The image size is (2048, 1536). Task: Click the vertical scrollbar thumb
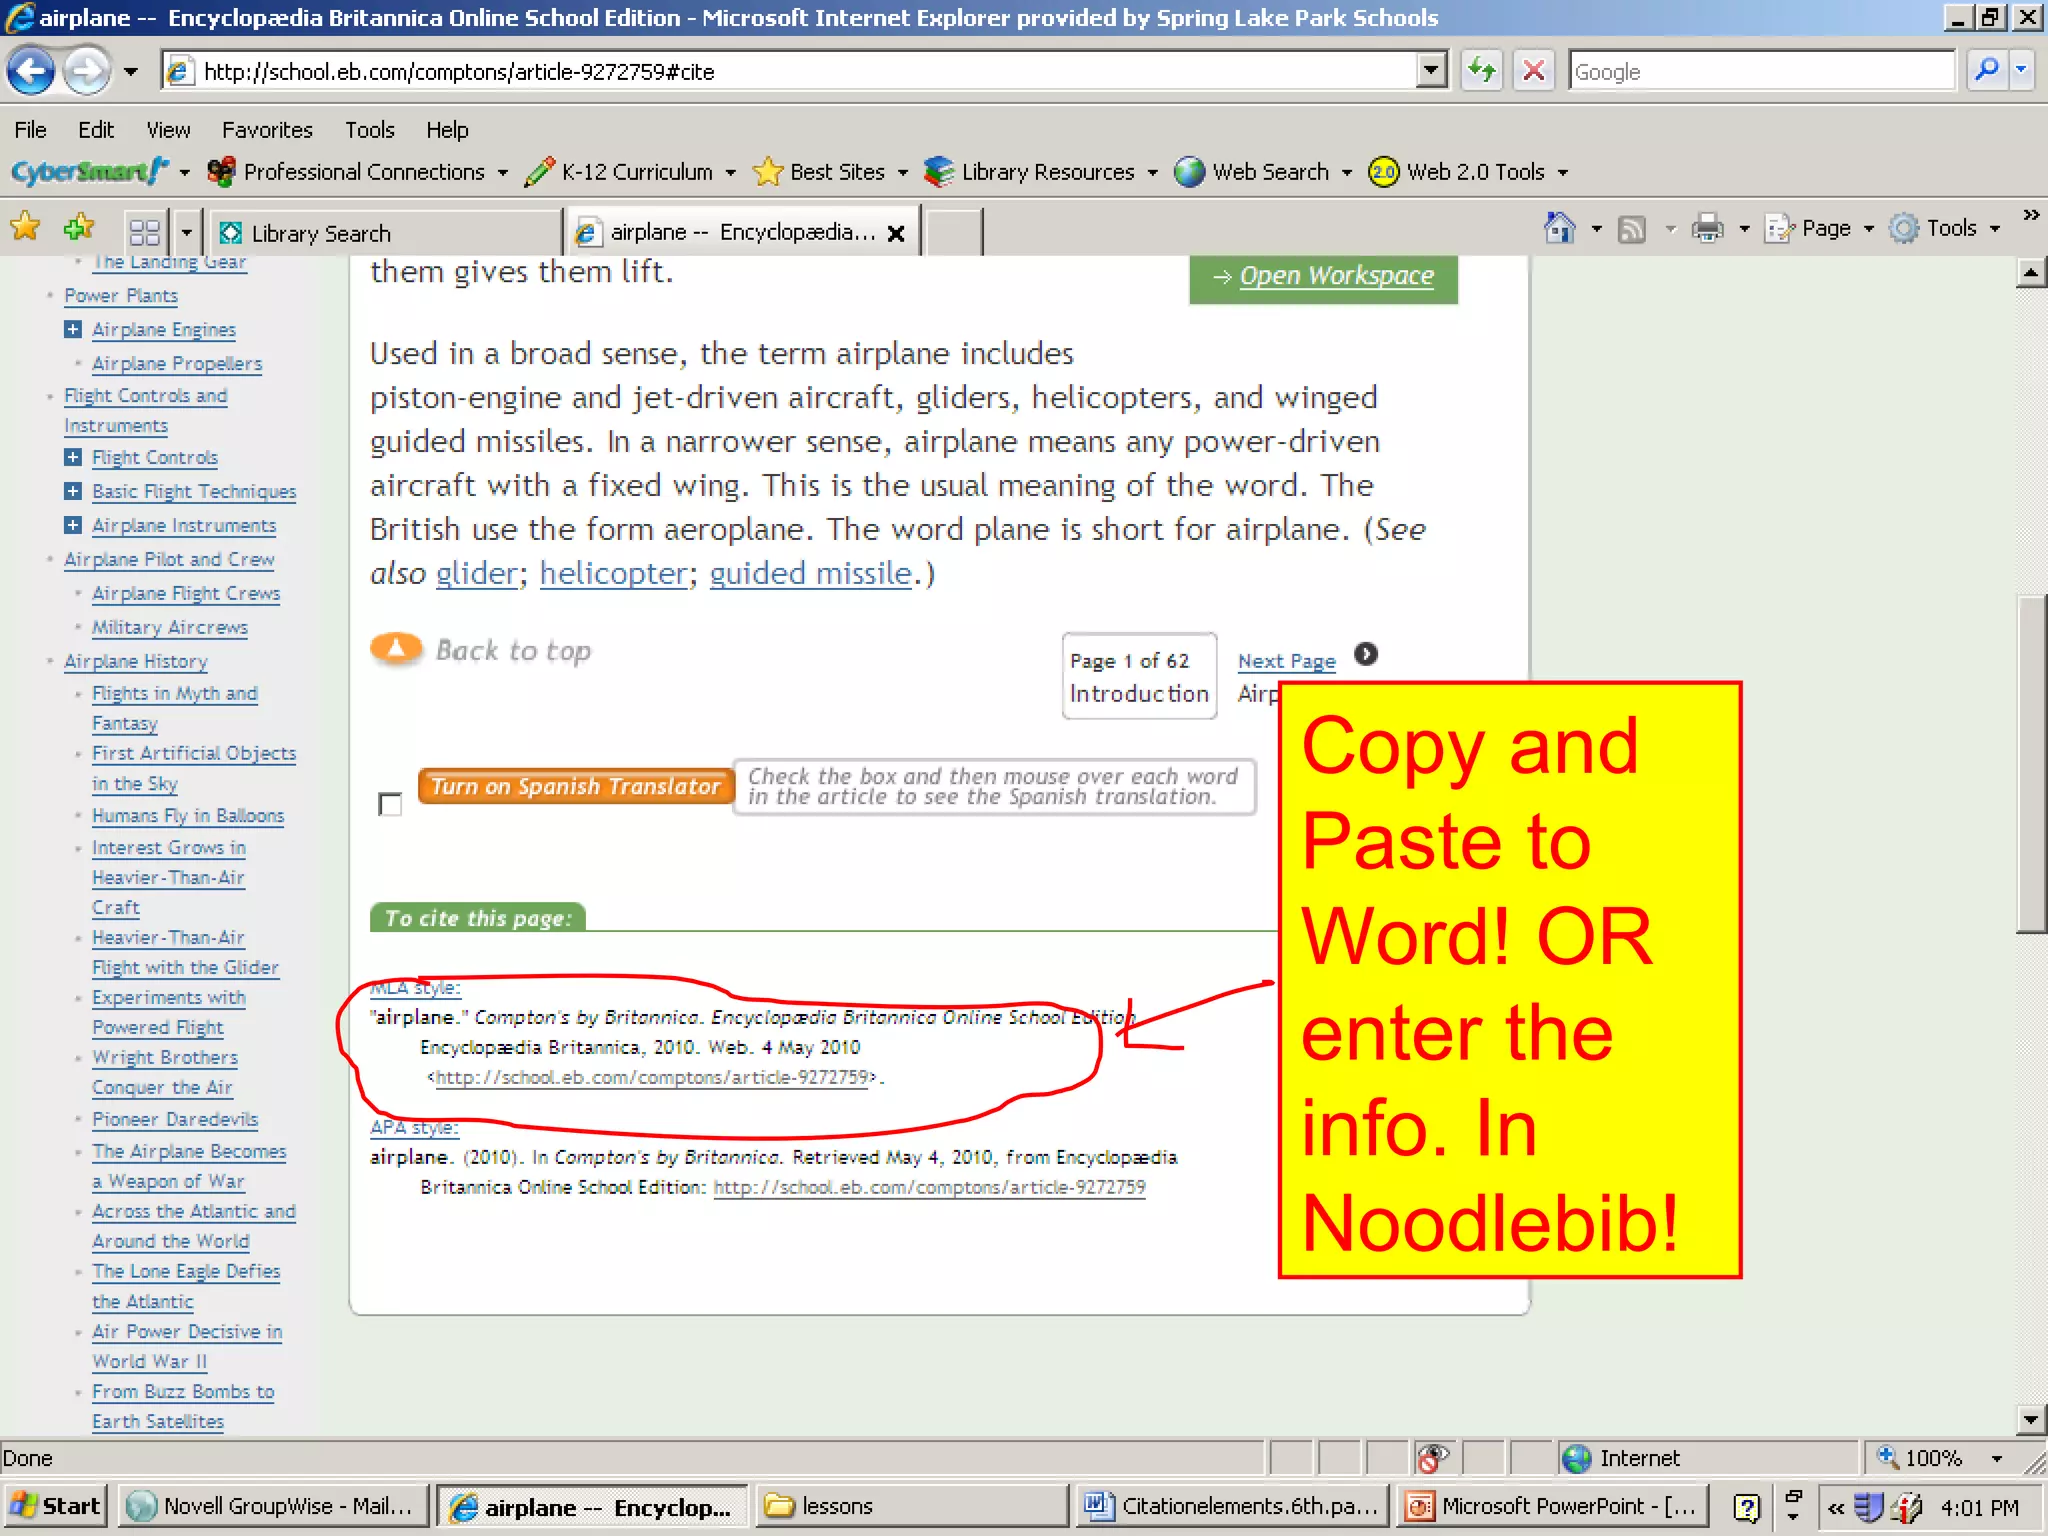point(2031,764)
